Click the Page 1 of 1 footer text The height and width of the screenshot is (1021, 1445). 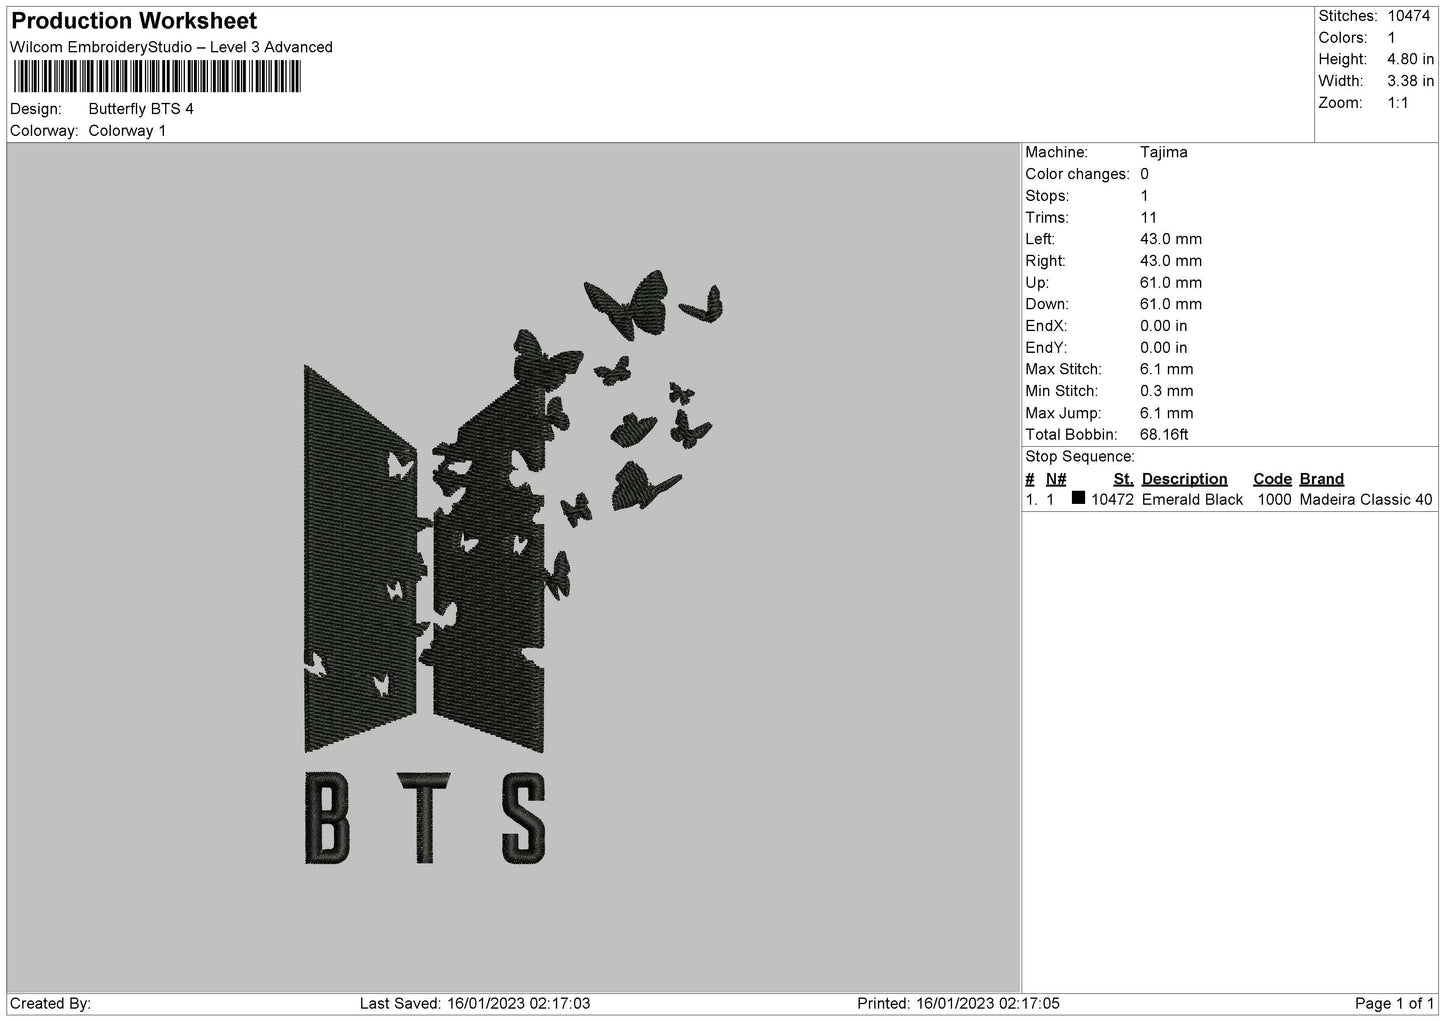click(x=1394, y=1004)
